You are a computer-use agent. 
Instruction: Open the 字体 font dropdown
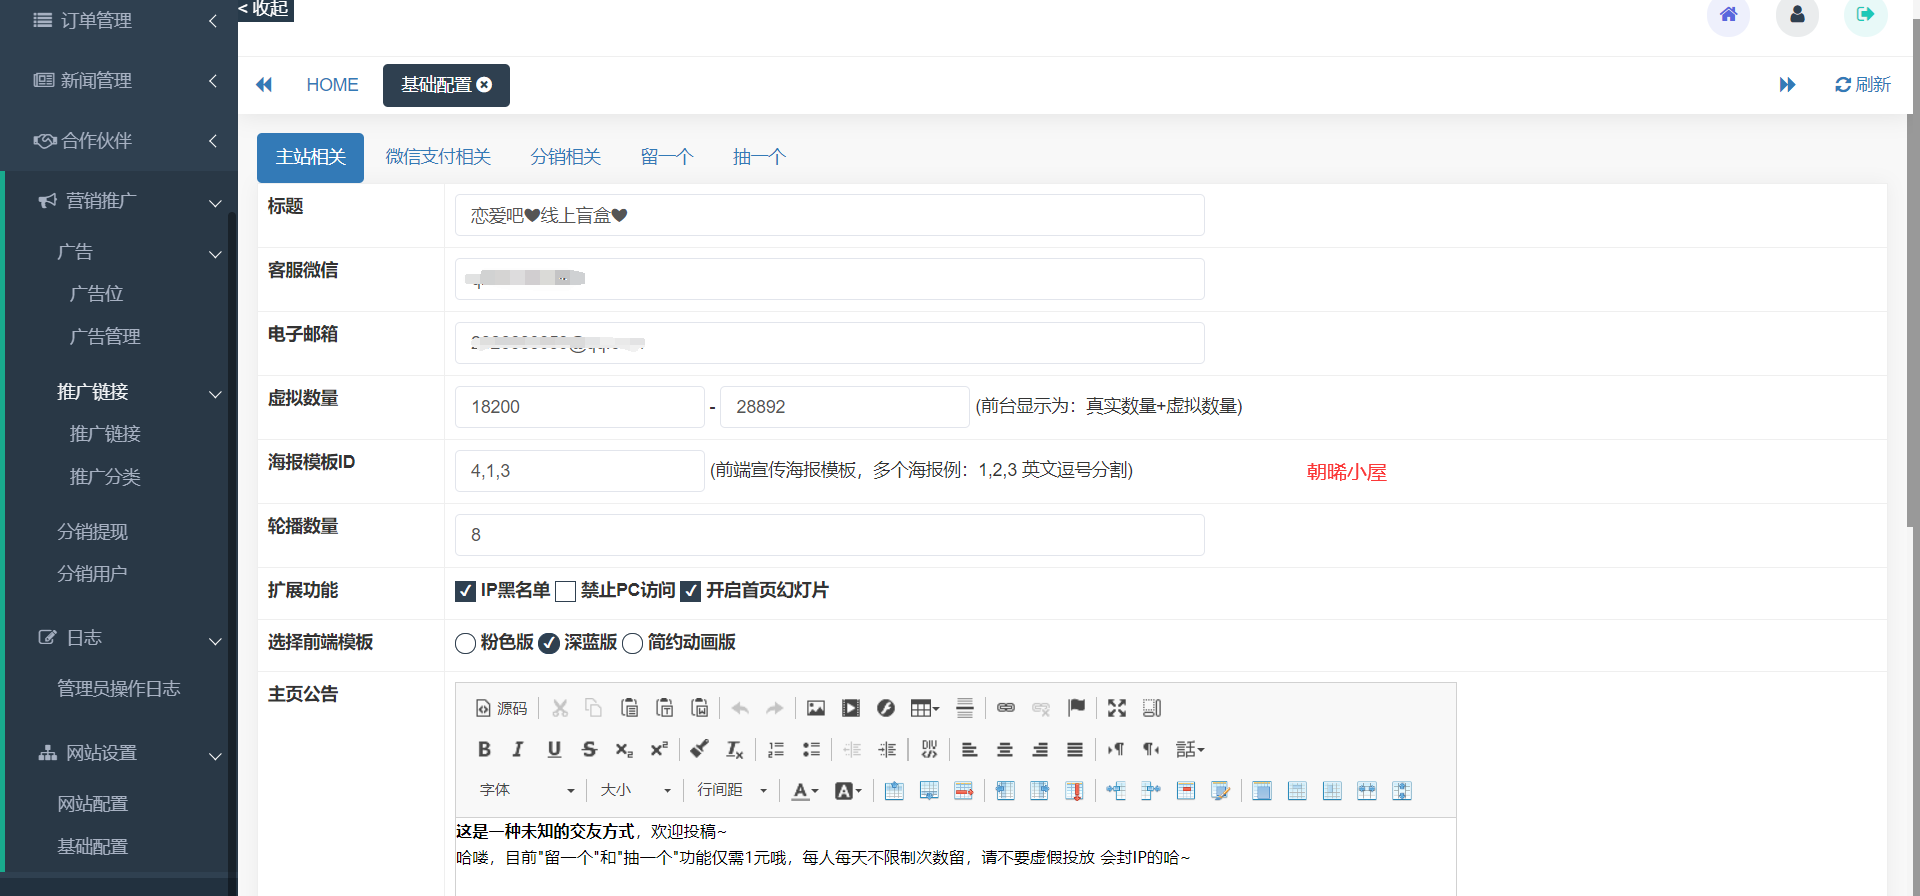[x=527, y=790]
